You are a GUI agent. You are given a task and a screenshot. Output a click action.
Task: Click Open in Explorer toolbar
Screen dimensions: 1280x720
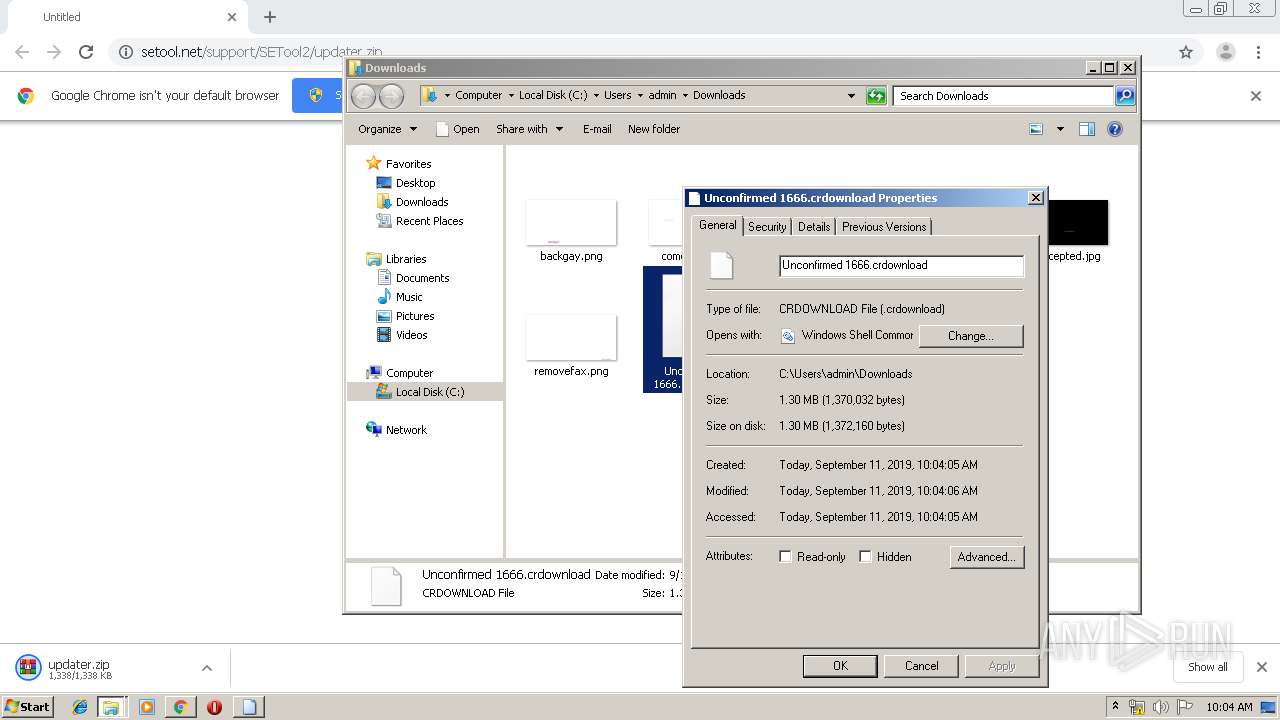tap(458, 129)
